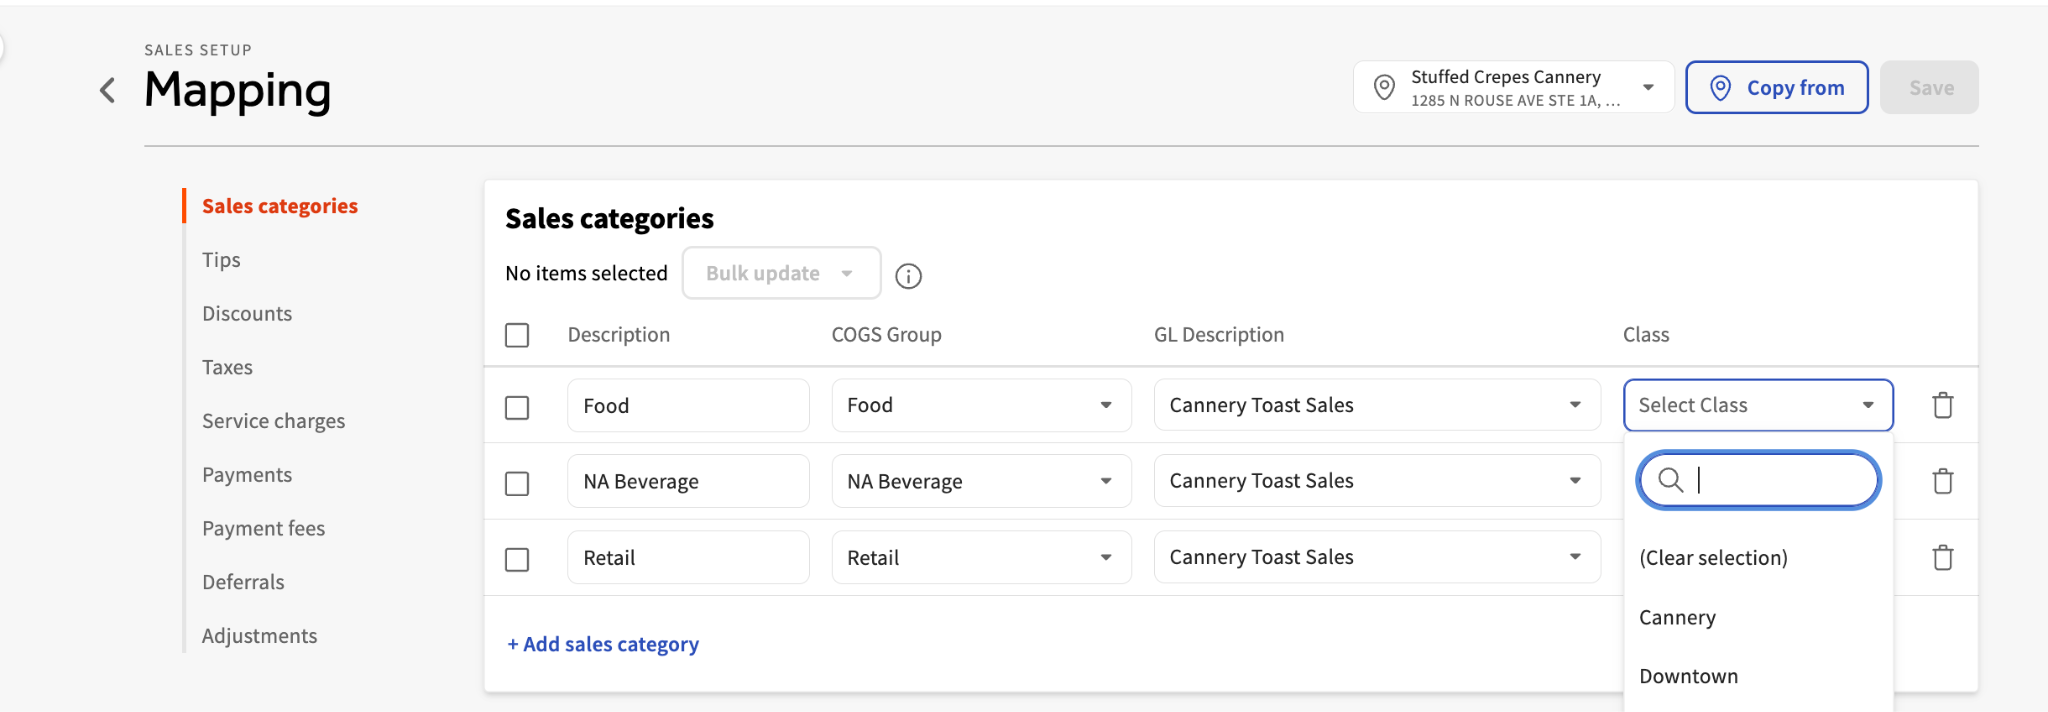
Task: Tick the NA Beverage row checkbox
Action: (517, 484)
